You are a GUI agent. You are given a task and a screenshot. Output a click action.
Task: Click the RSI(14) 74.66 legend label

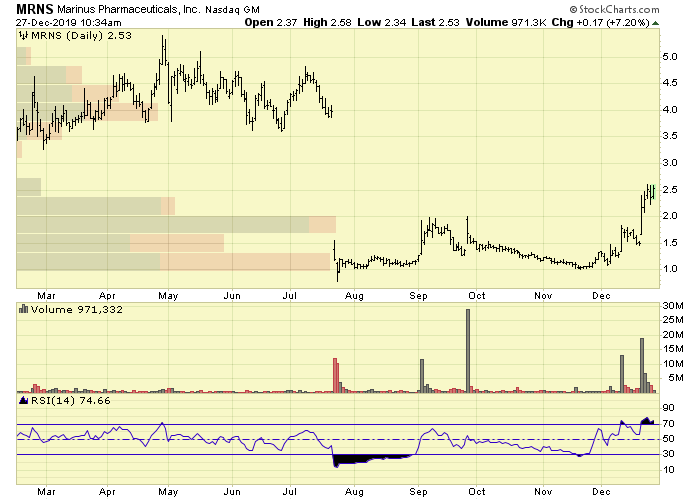coord(70,400)
